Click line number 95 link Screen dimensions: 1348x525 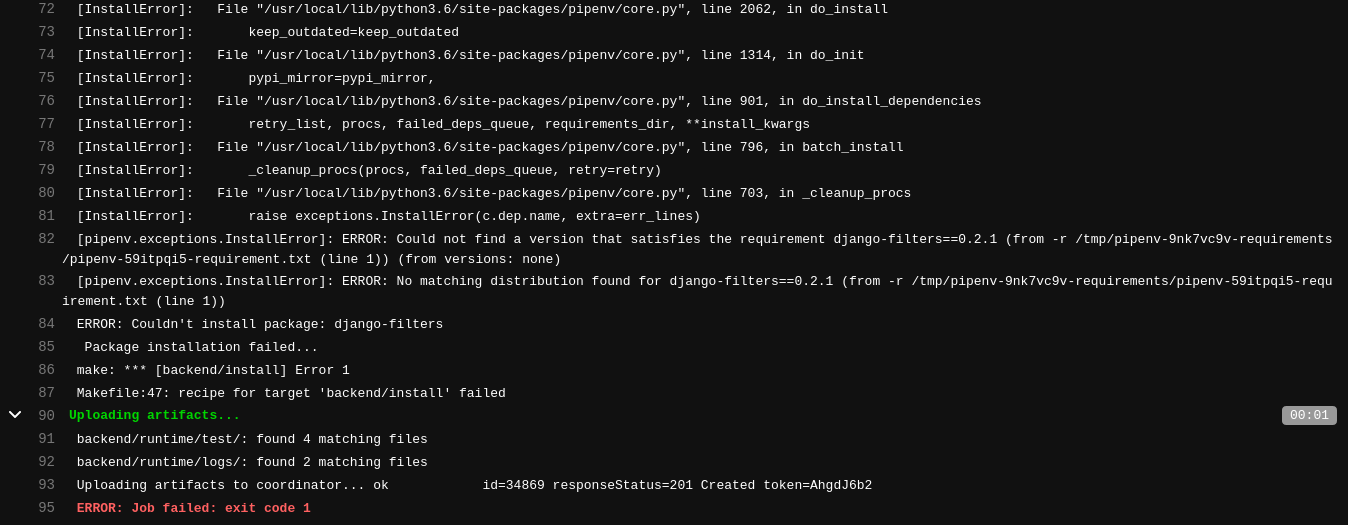pyautogui.click(x=46, y=508)
